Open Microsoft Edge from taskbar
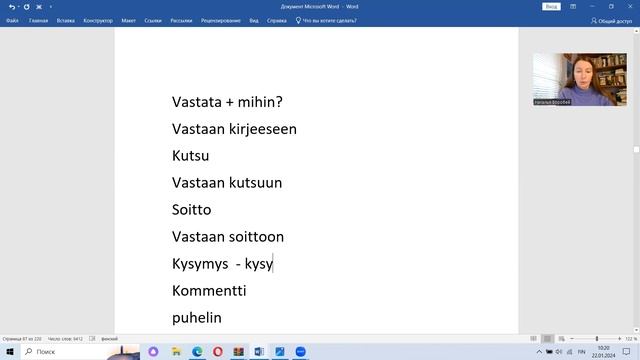This screenshot has width=640, height=360. click(x=197, y=351)
